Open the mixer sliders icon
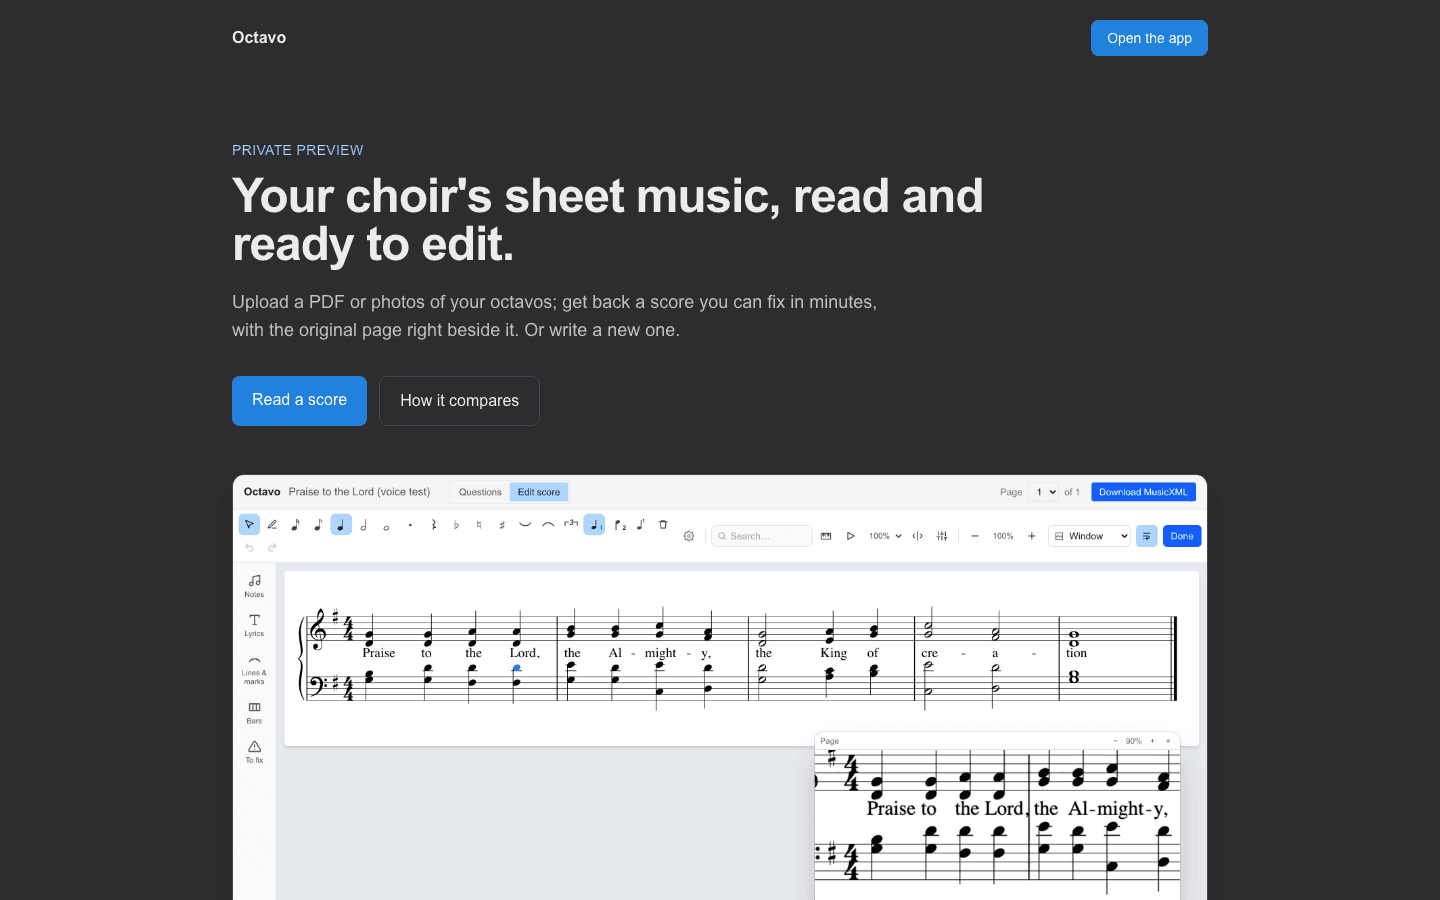 point(942,536)
